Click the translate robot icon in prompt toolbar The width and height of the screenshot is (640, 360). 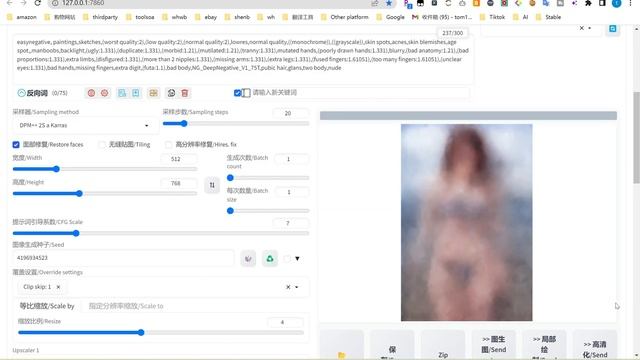coord(171,93)
